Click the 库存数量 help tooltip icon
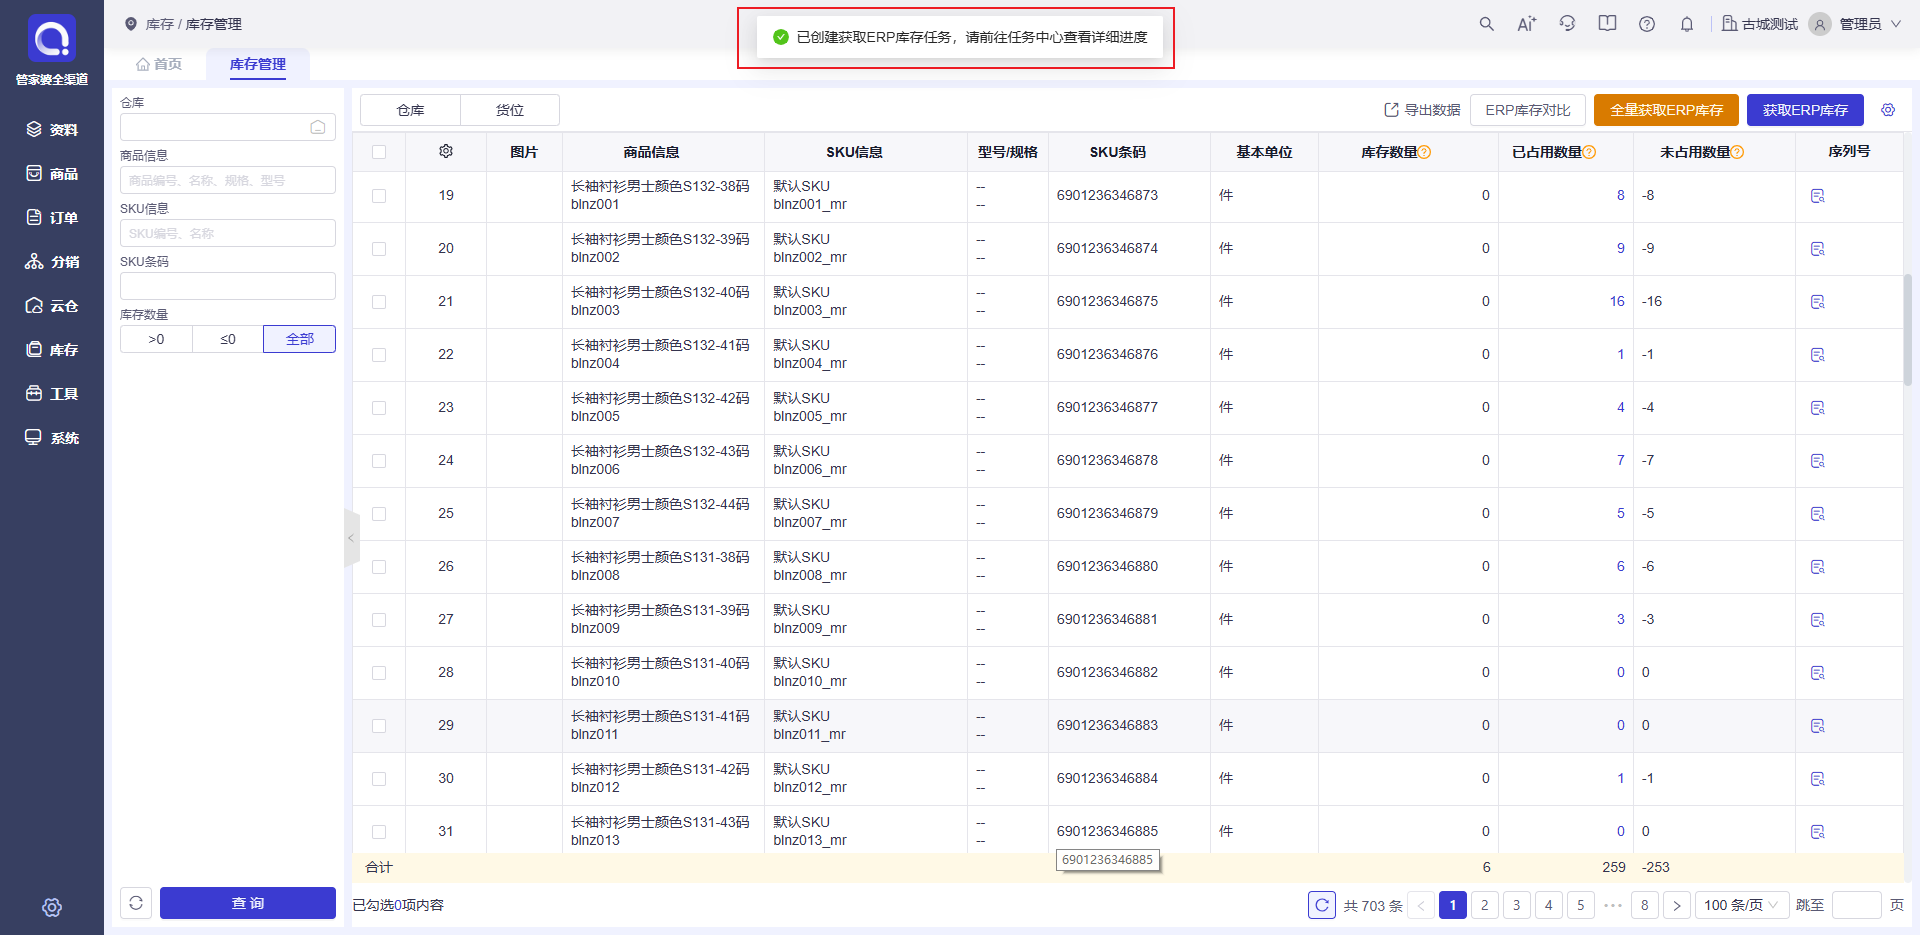 [1425, 152]
